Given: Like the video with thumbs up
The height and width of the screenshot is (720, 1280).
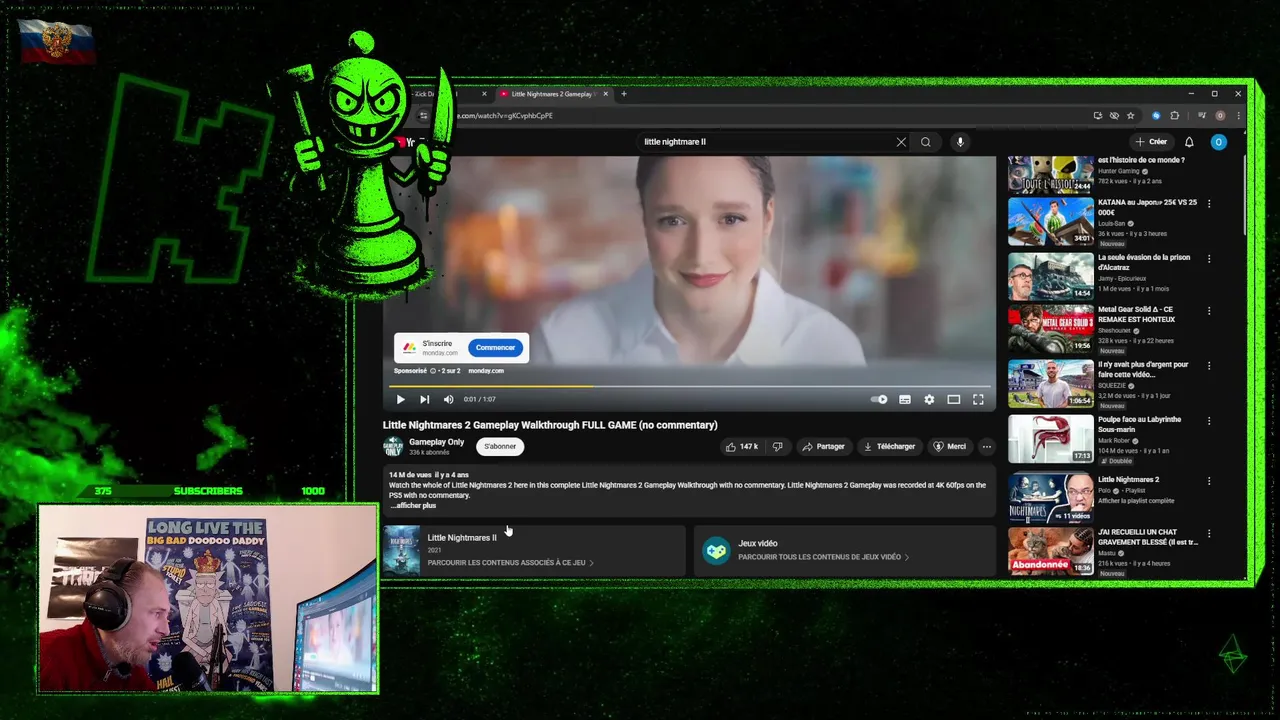Looking at the screenshot, I should click(742, 446).
